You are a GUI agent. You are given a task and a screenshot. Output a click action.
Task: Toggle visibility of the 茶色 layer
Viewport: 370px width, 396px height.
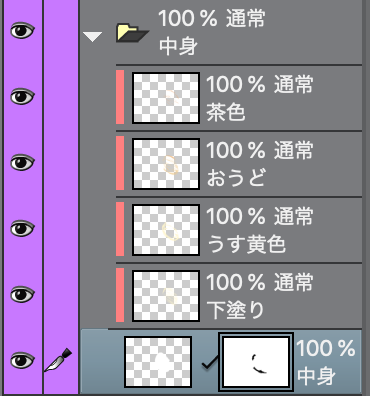pos(22,97)
